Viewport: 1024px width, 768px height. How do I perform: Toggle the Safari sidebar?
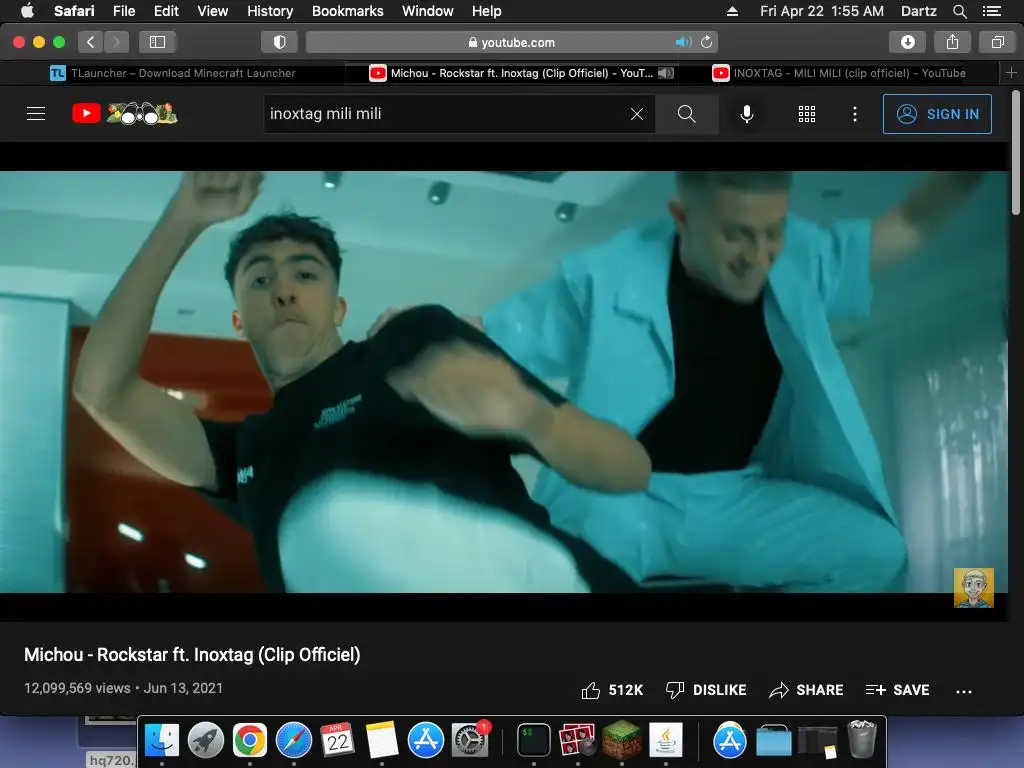tap(157, 42)
